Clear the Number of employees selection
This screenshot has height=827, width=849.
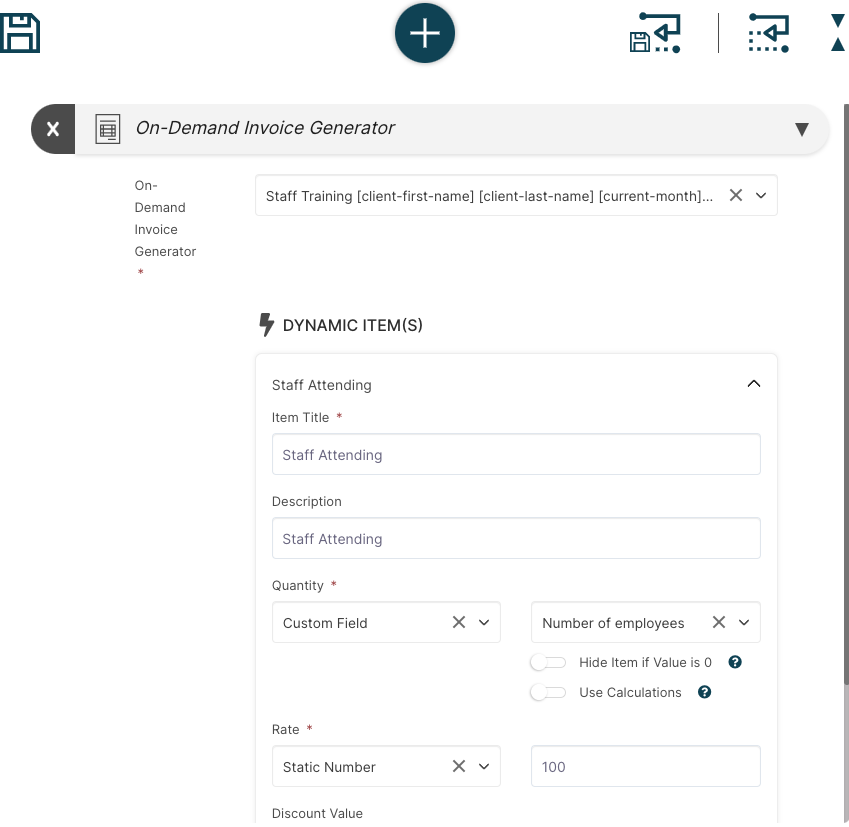point(719,622)
